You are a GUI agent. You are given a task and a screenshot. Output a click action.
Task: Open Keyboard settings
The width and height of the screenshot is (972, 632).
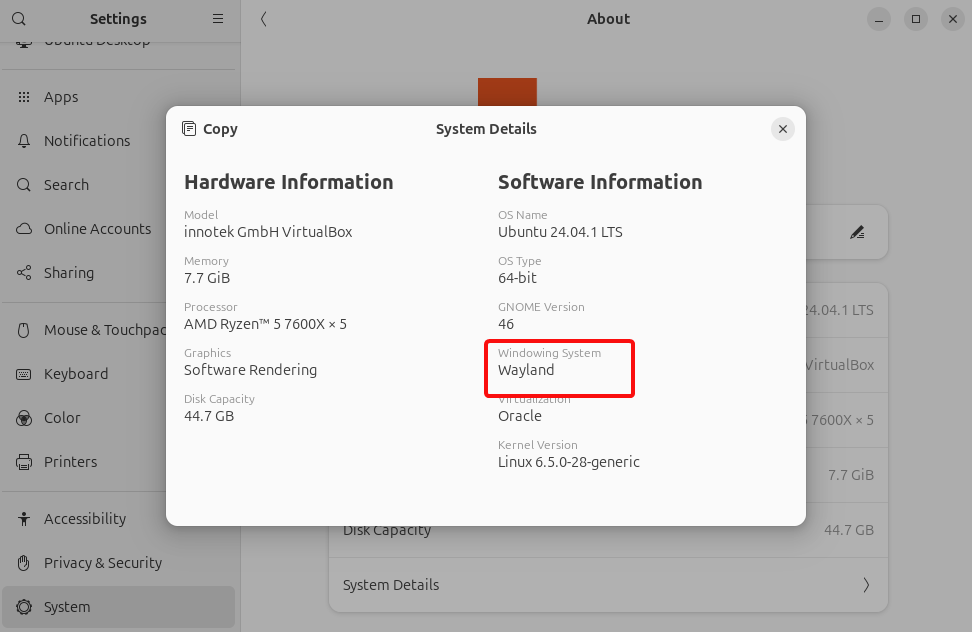[118, 374]
